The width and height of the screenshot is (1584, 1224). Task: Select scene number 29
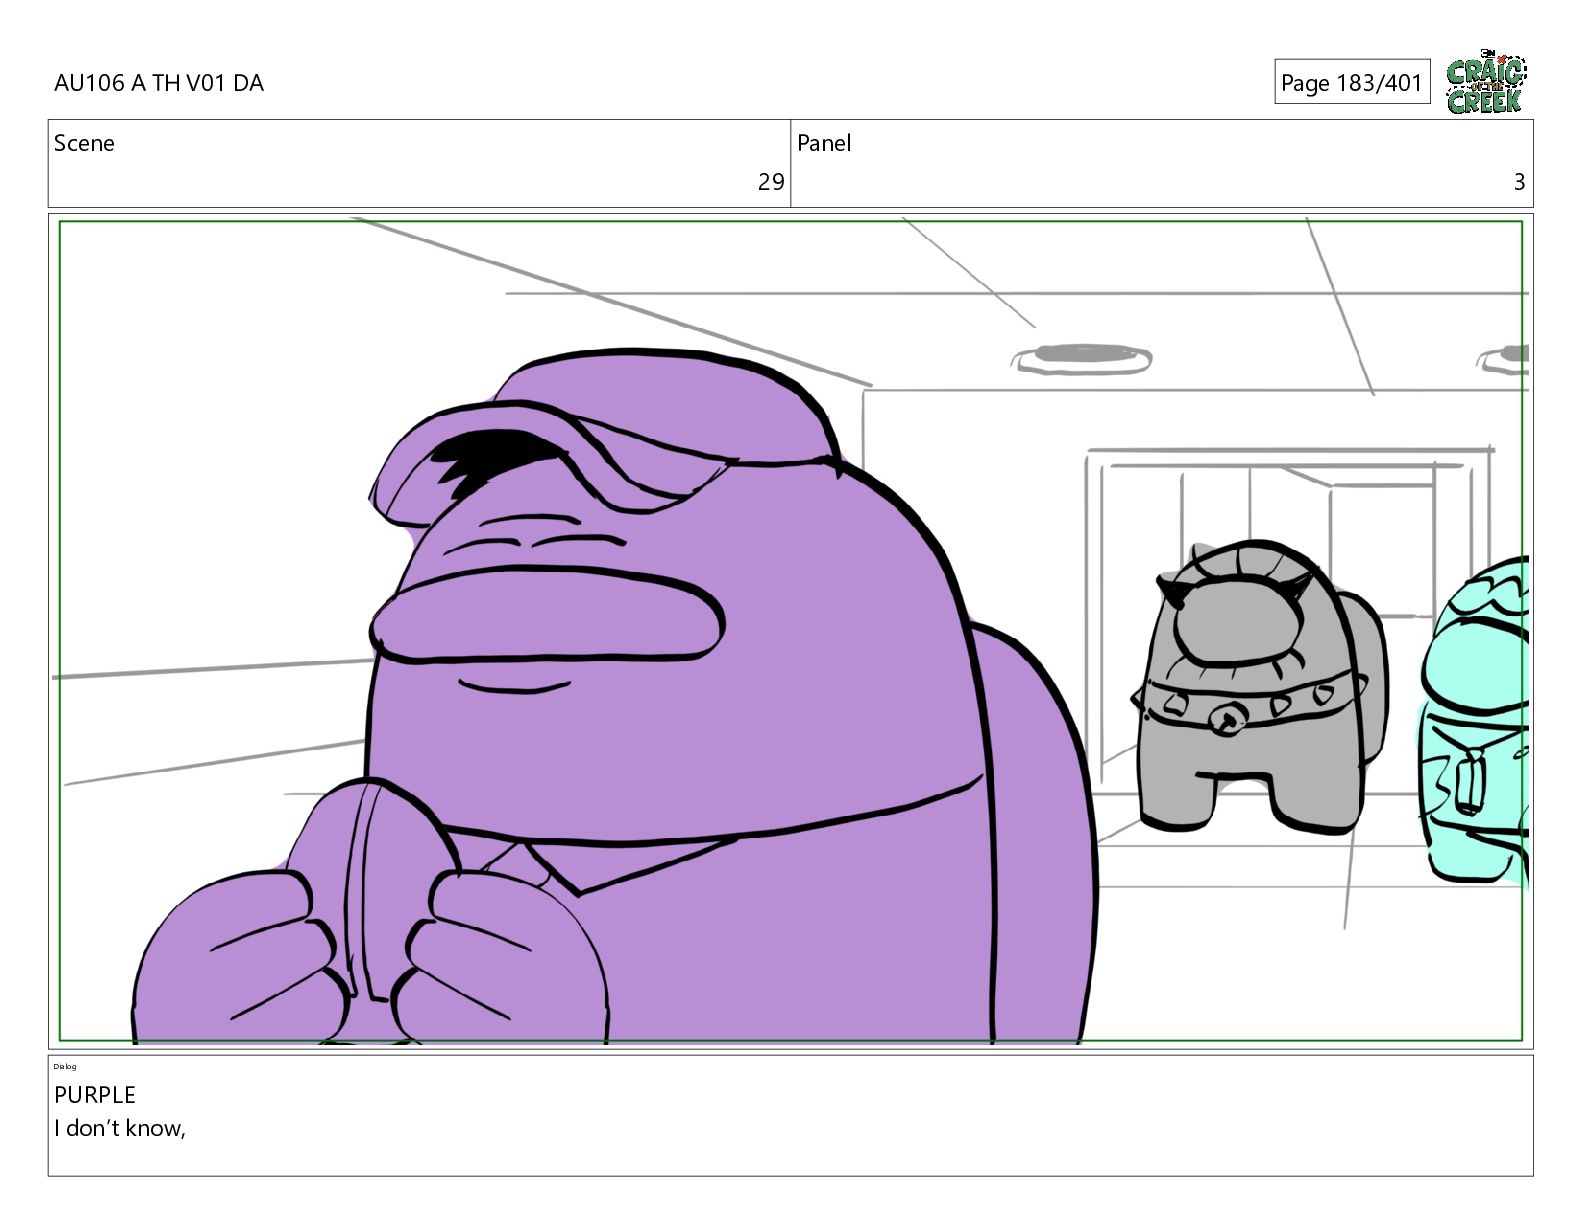[x=771, y=182]
